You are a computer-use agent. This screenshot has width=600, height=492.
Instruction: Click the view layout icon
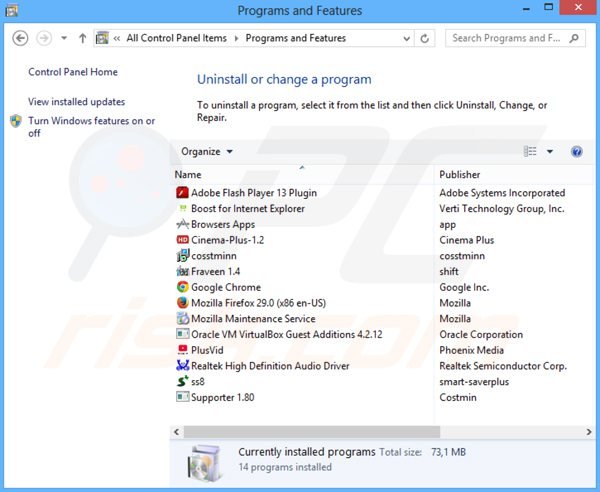(530, 152)
